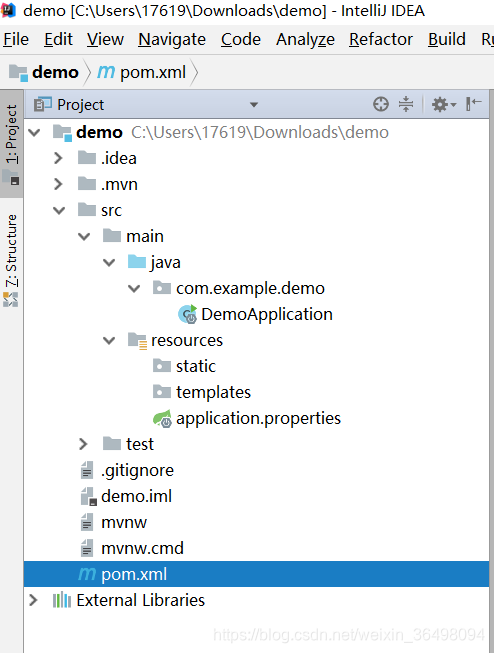Select mvnw file name
The image size is (494, 653).
[124, 523]
